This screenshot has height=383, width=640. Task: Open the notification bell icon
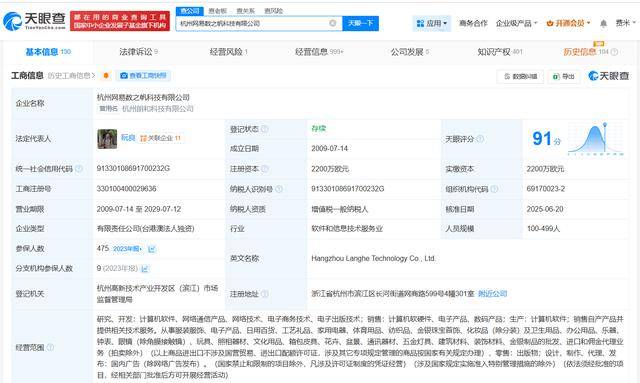pyautogui.click(x=603, y=24)
